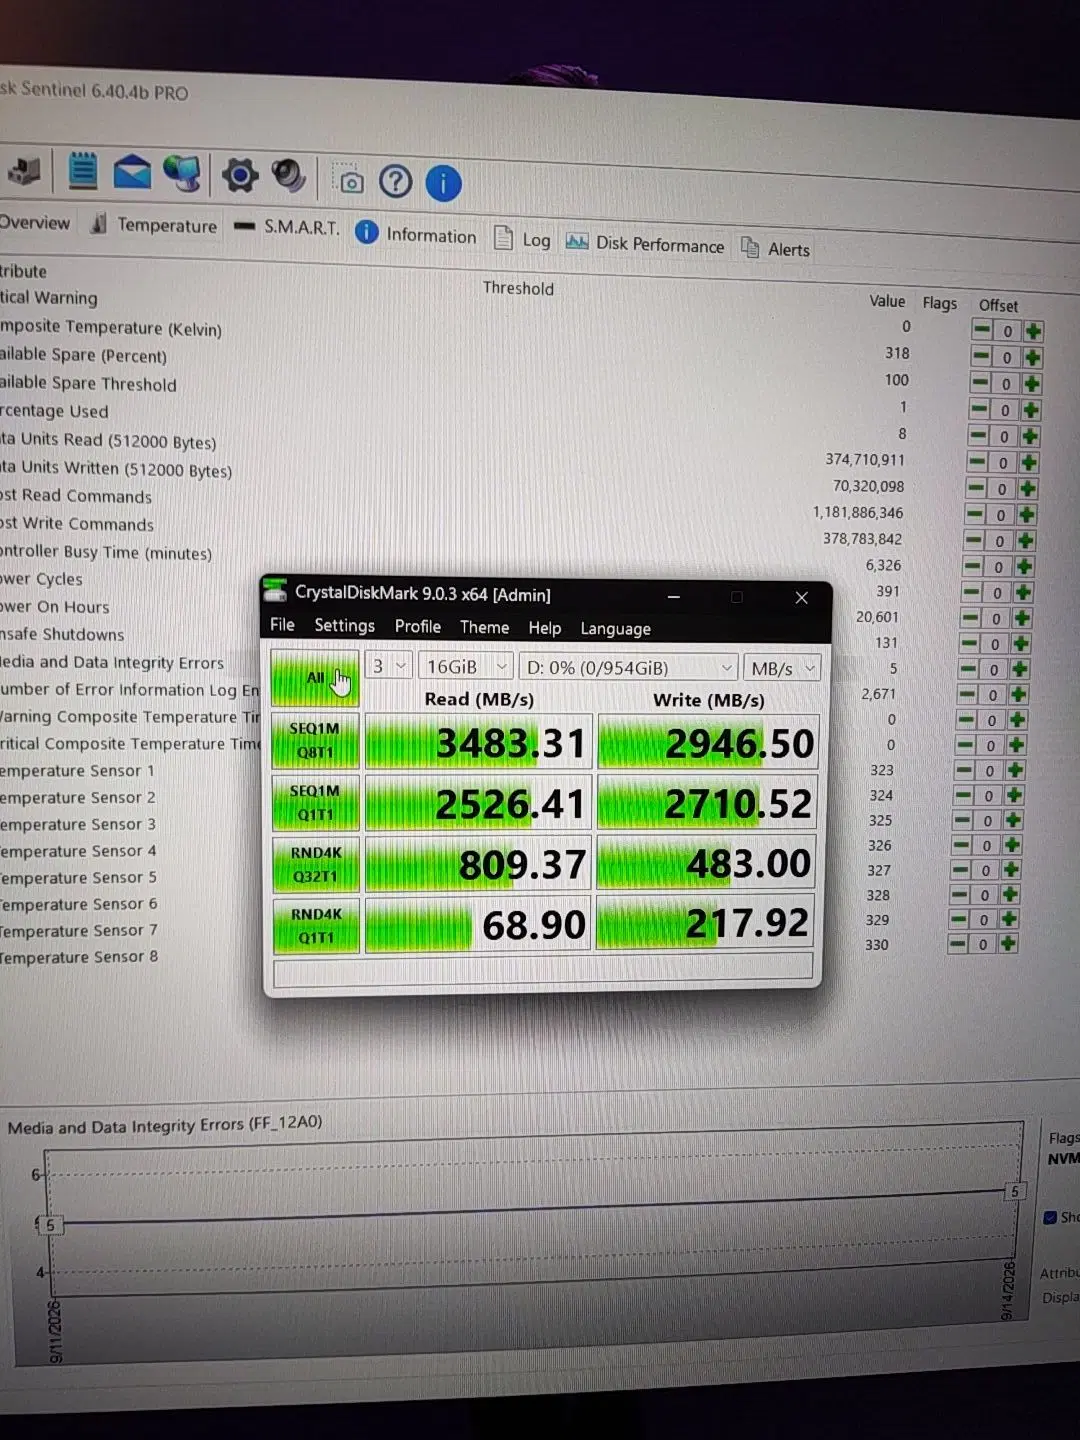Open File menu in CrystalDiskMark
This screenshot has height=1440, width=1080.
pos(282,625)
